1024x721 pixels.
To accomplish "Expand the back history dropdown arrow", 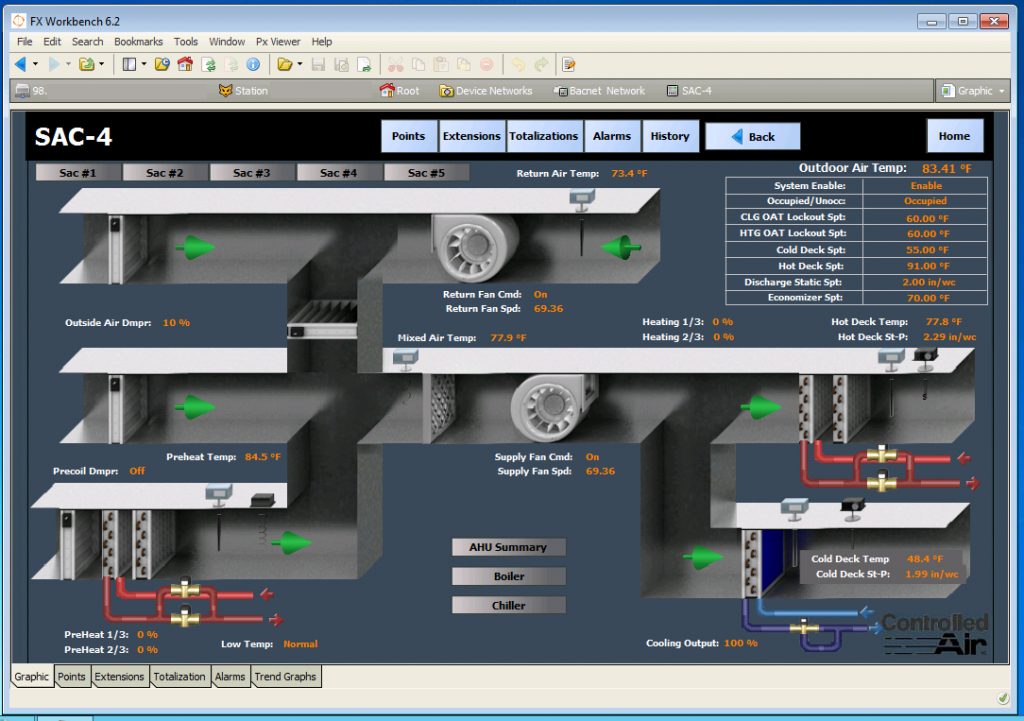I will (x=35, y=64).
